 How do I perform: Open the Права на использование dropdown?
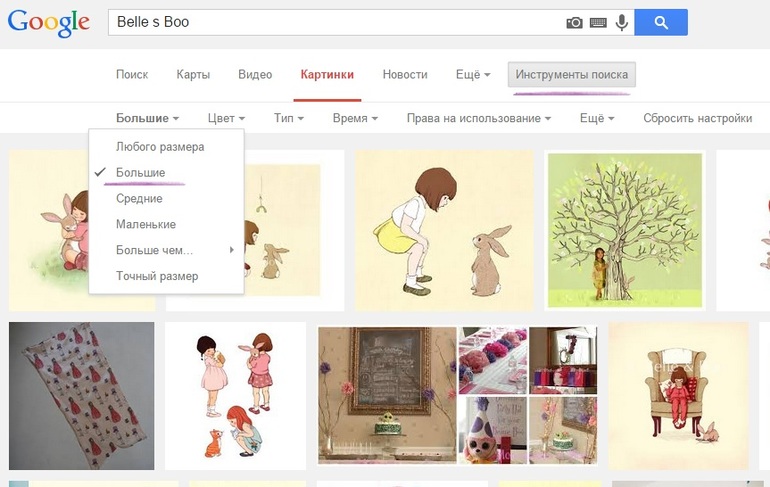click(478, 118)
